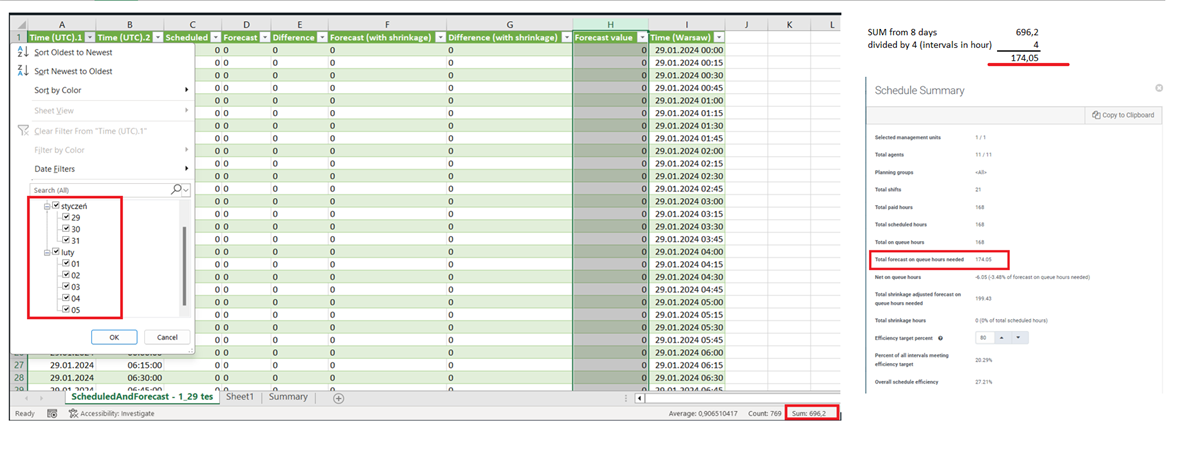1200x476 pixels.
Task: Sort Newest to Oldest in filter menu
Action: coord(73,71)
